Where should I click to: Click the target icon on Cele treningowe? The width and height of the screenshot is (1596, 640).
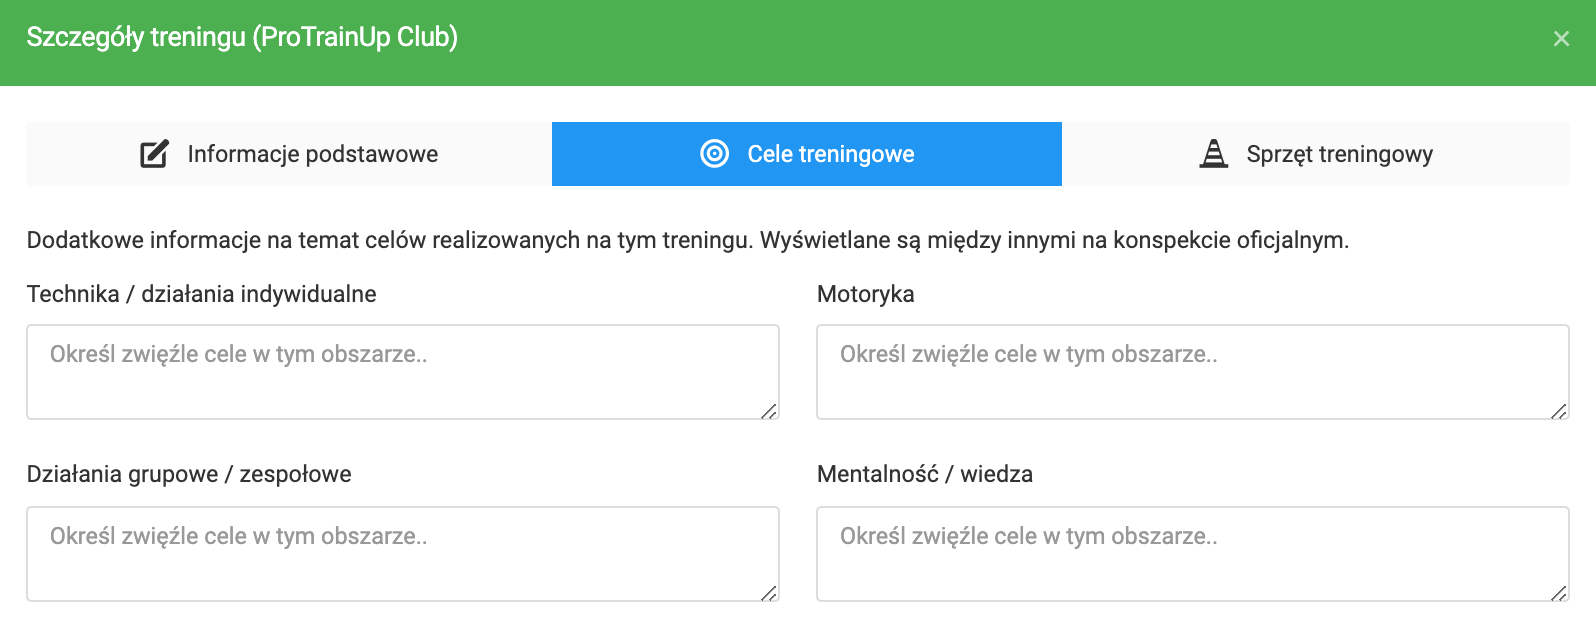(x=714, y=154)
